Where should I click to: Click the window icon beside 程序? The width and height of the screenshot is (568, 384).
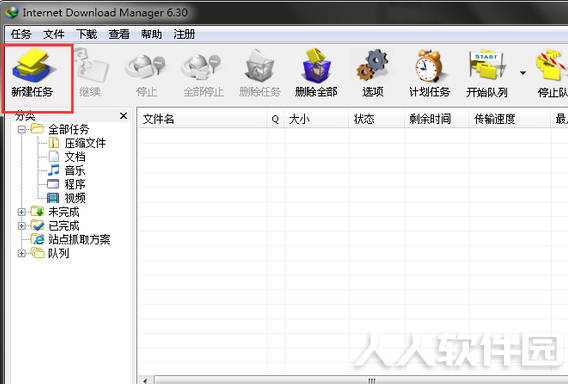click(x=53, y=184)
